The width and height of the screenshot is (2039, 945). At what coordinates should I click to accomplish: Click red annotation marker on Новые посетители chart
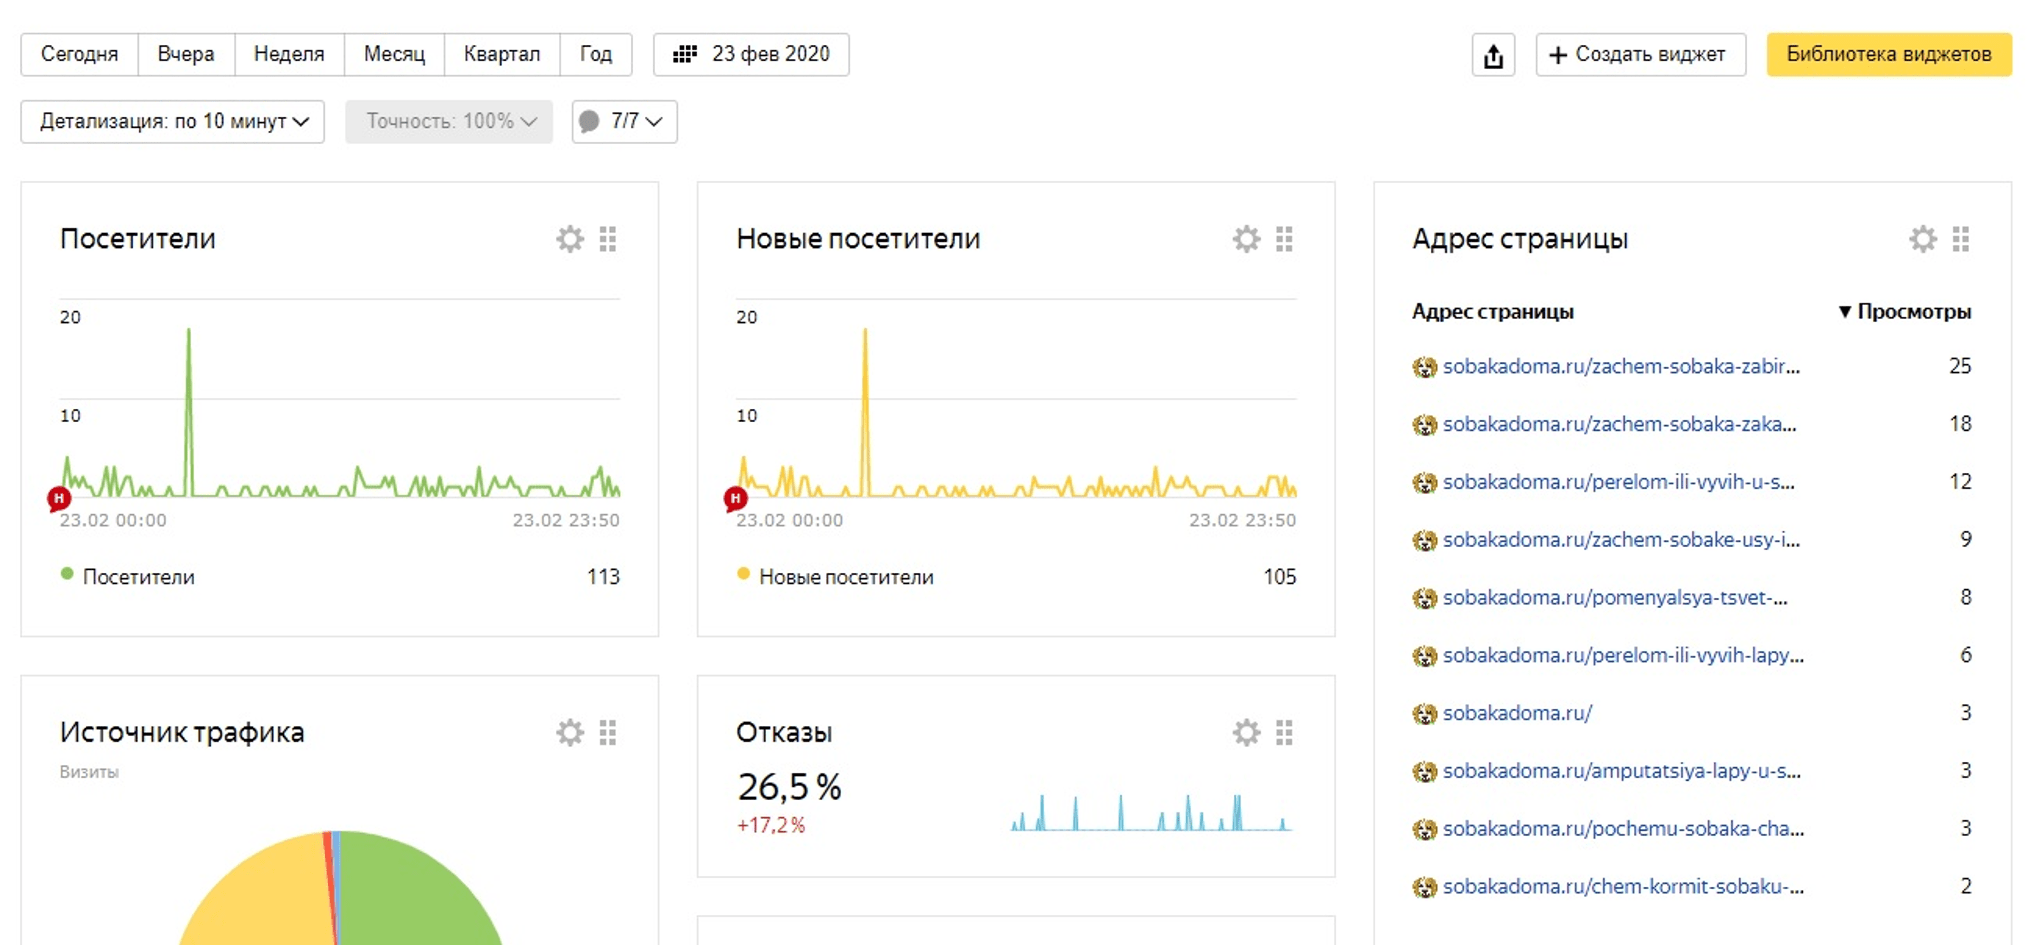735,498
